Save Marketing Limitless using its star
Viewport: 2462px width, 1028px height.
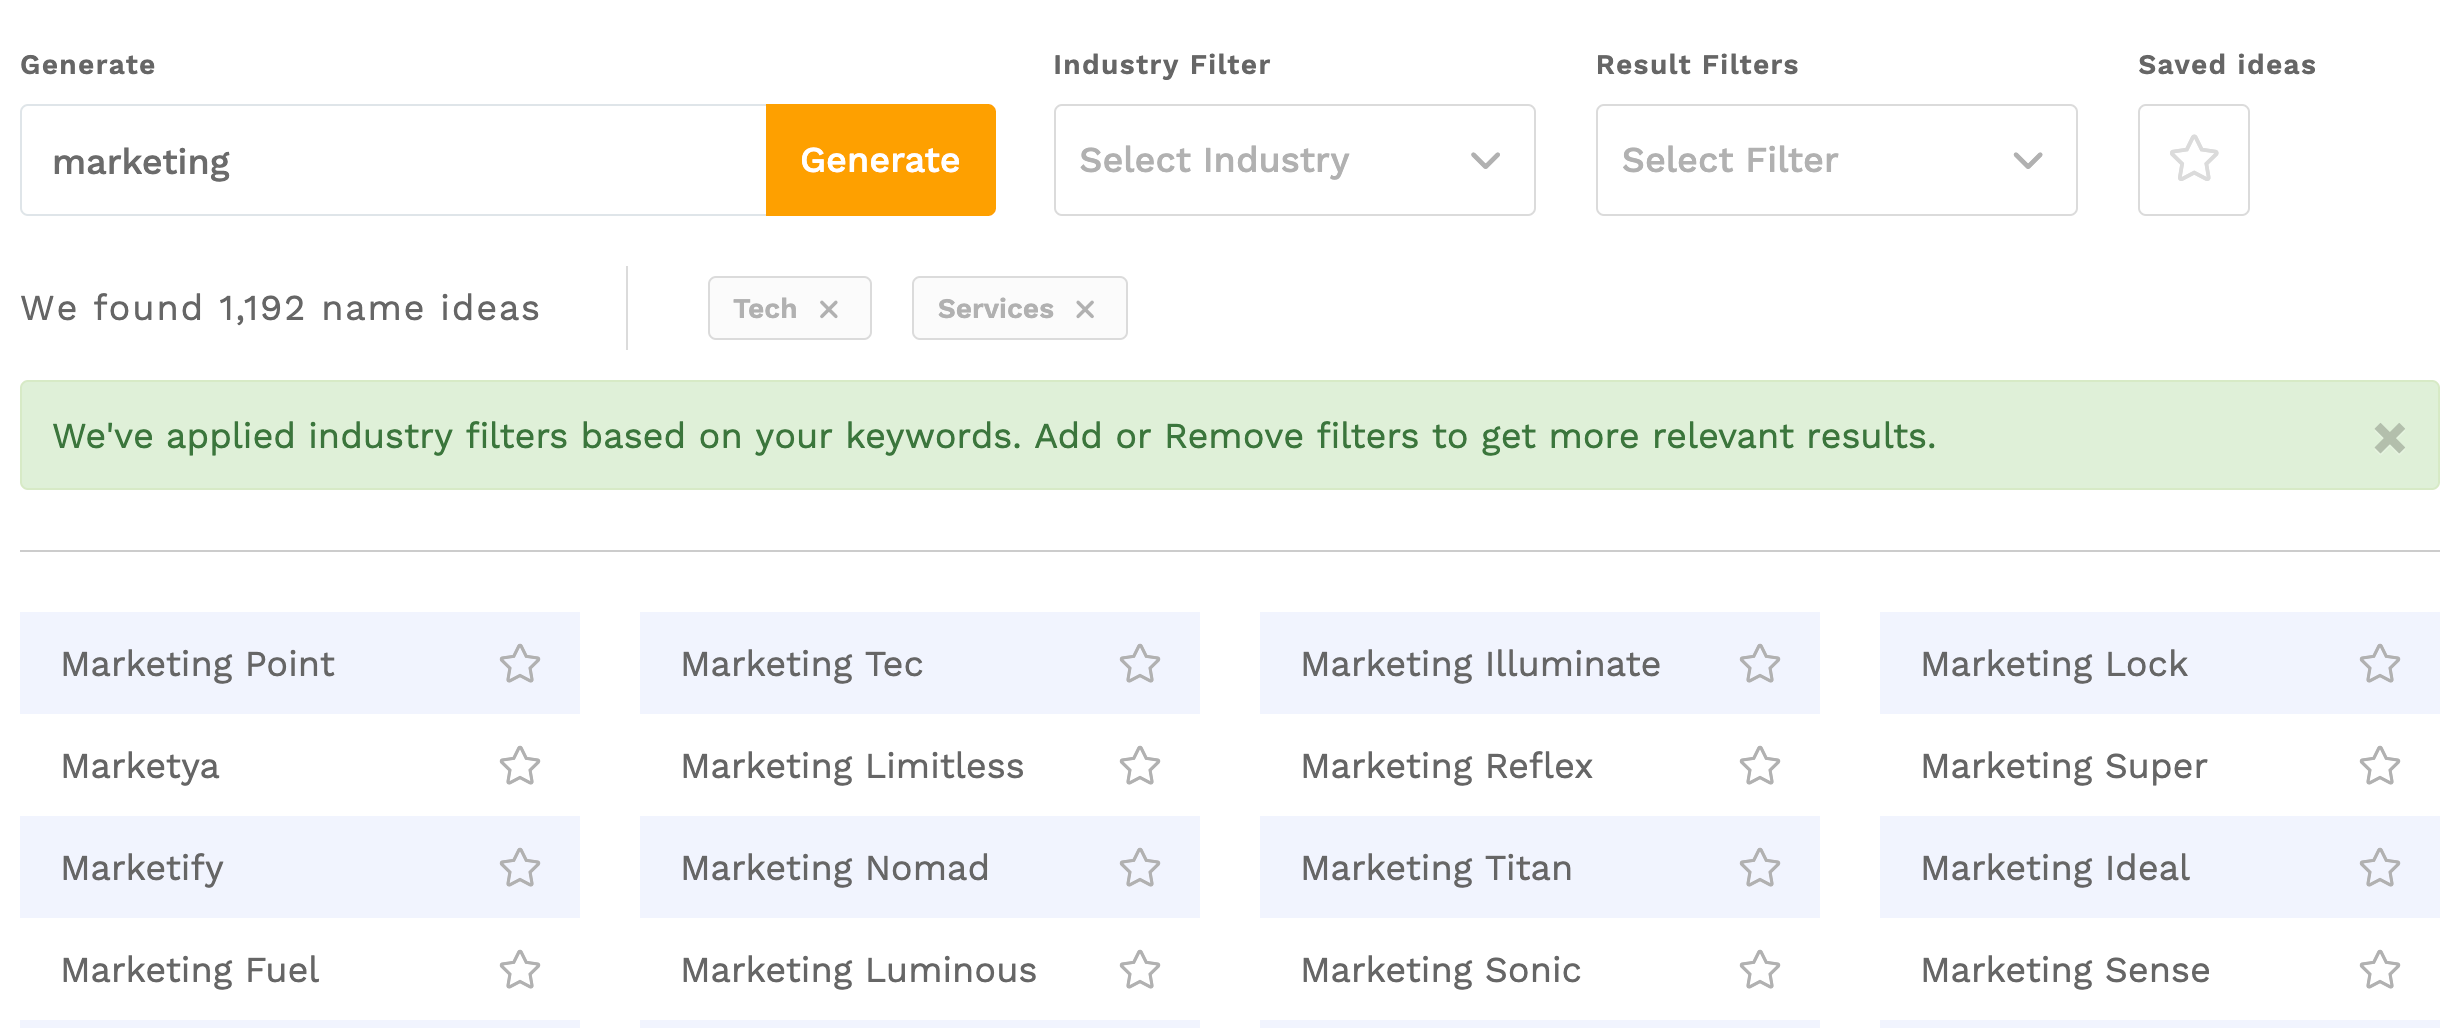point(1140,766)
